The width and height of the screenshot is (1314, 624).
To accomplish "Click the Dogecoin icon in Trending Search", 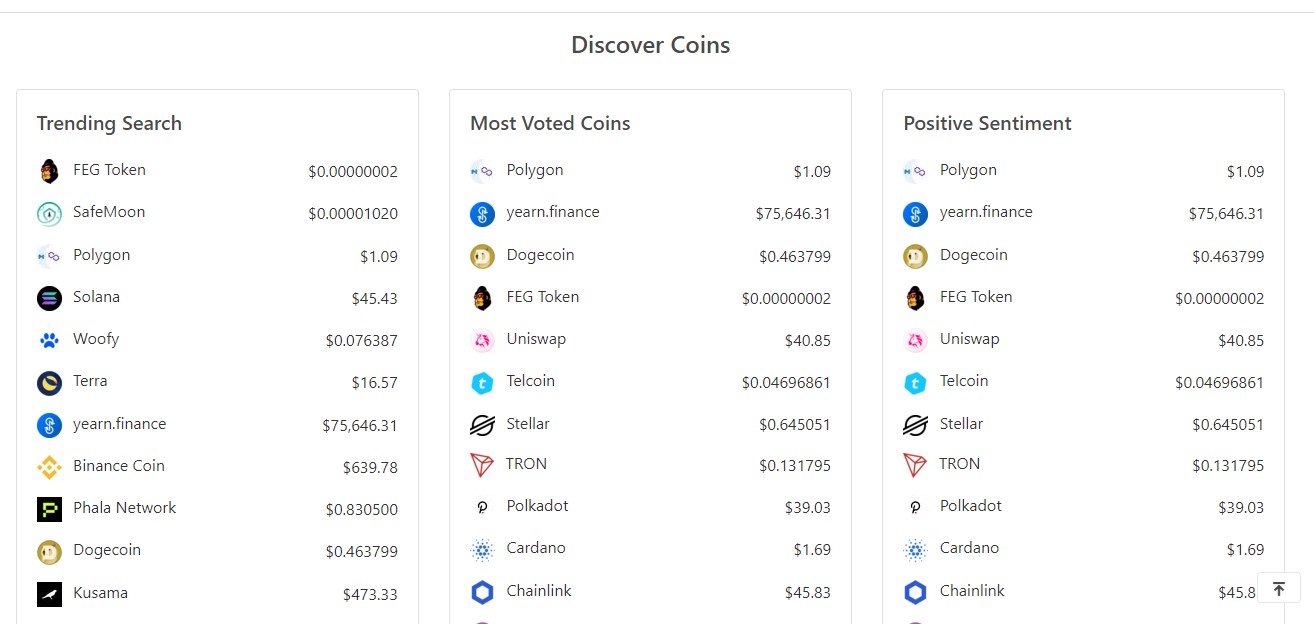I will click(49, 551).
